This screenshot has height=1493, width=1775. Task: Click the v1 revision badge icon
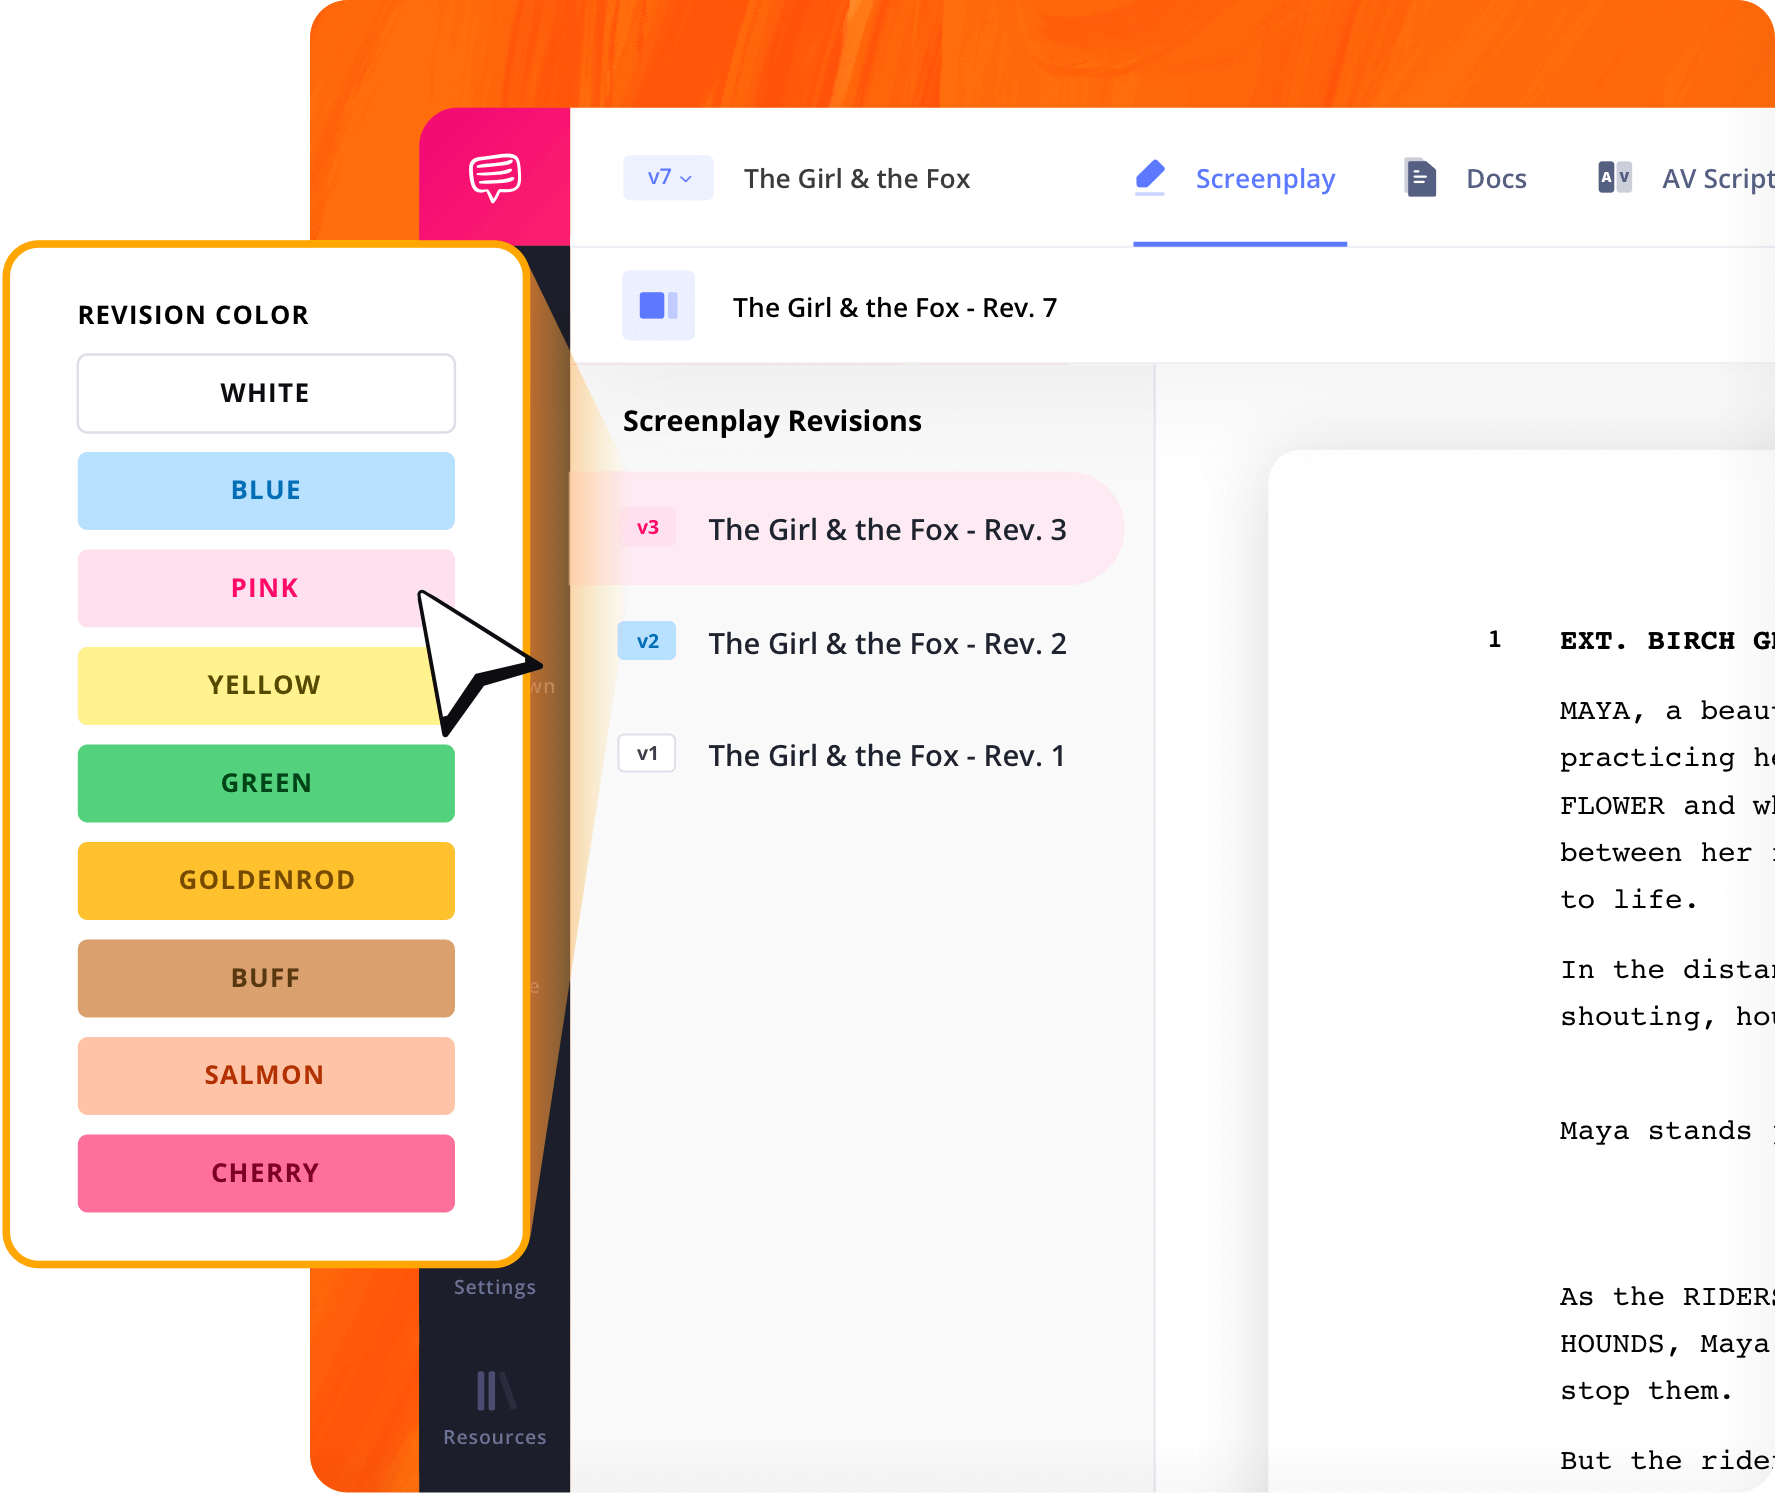647,753
